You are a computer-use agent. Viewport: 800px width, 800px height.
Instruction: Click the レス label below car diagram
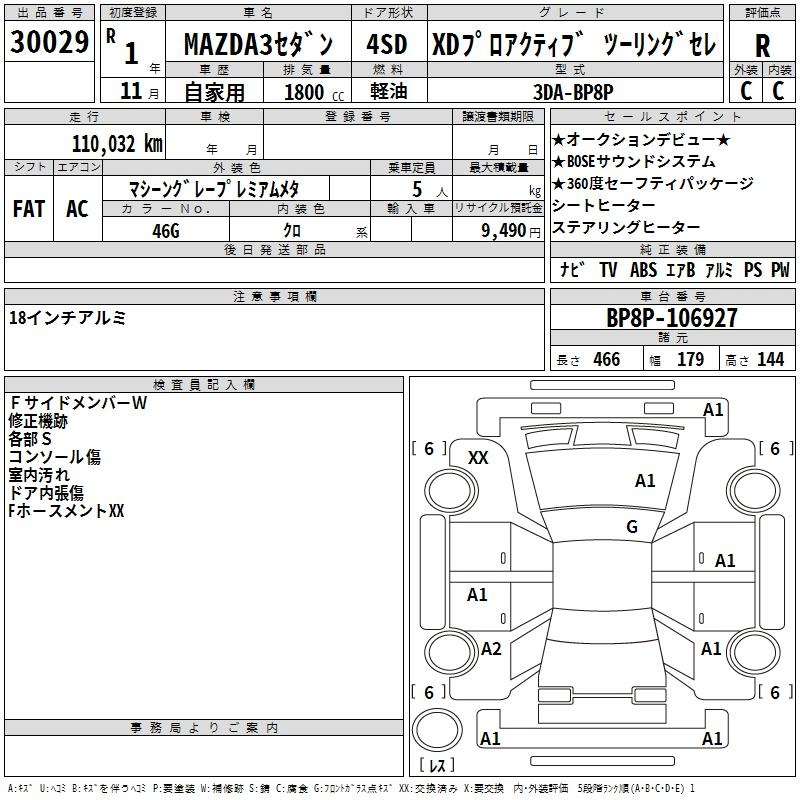[437, 766]
